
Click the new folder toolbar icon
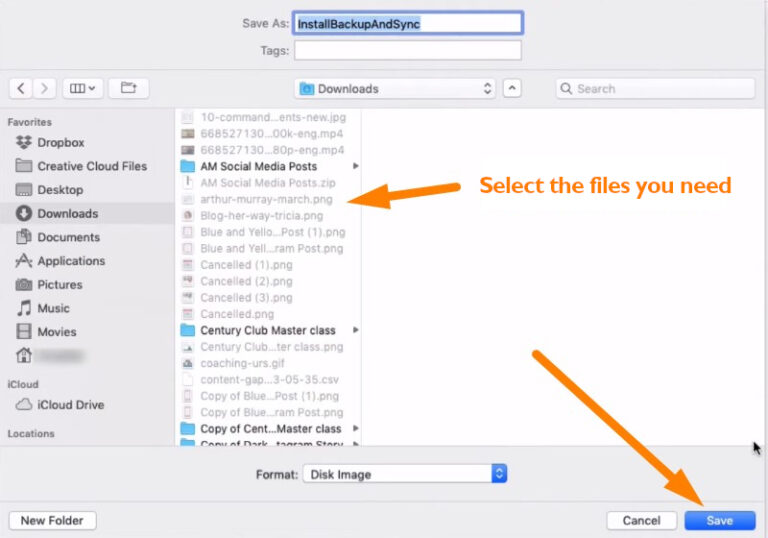pos(128,88)
